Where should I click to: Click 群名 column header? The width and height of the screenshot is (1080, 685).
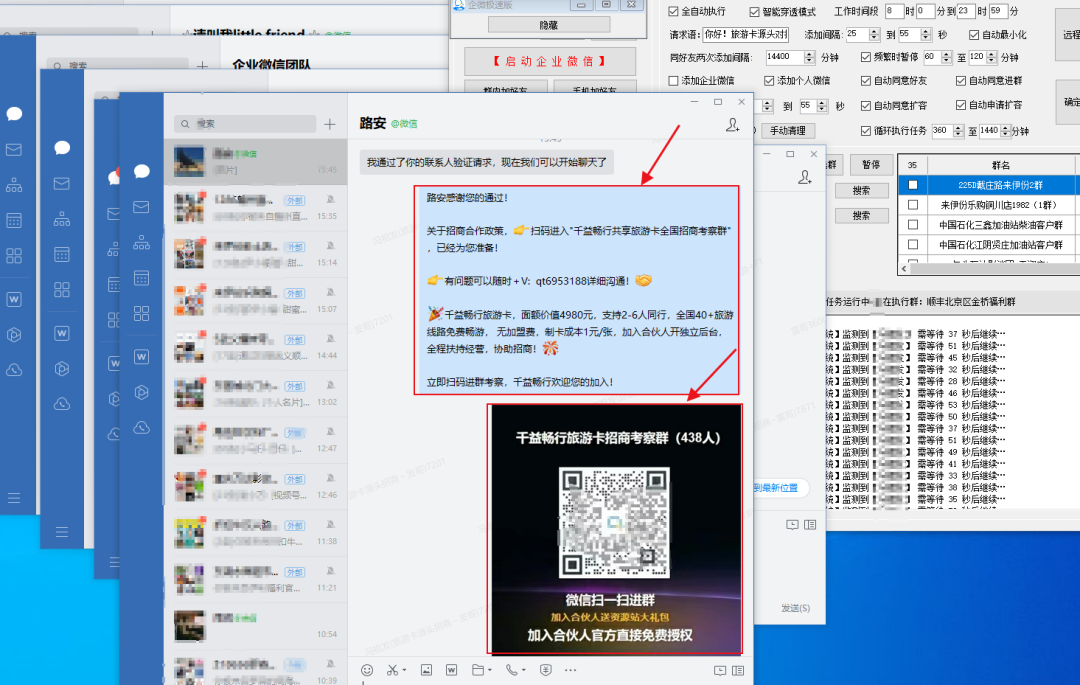(1001, 165)
